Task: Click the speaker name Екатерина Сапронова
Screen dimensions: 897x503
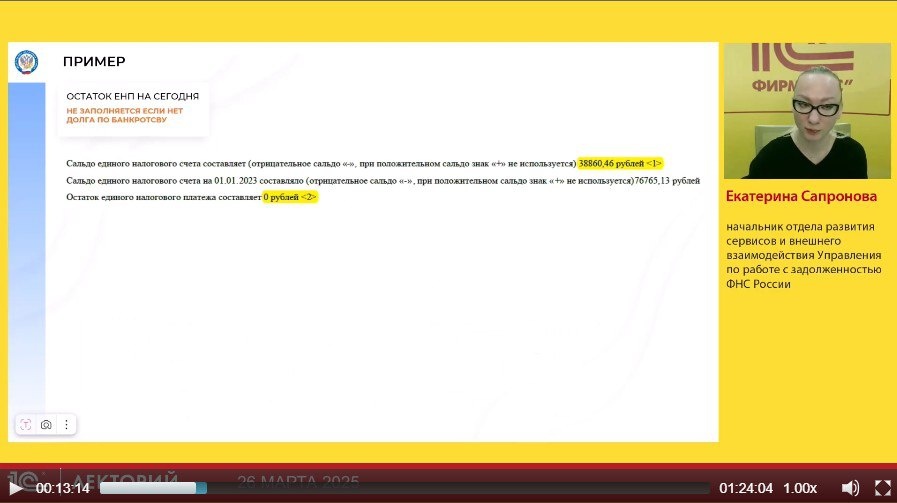Action: [x=801, y=196]
